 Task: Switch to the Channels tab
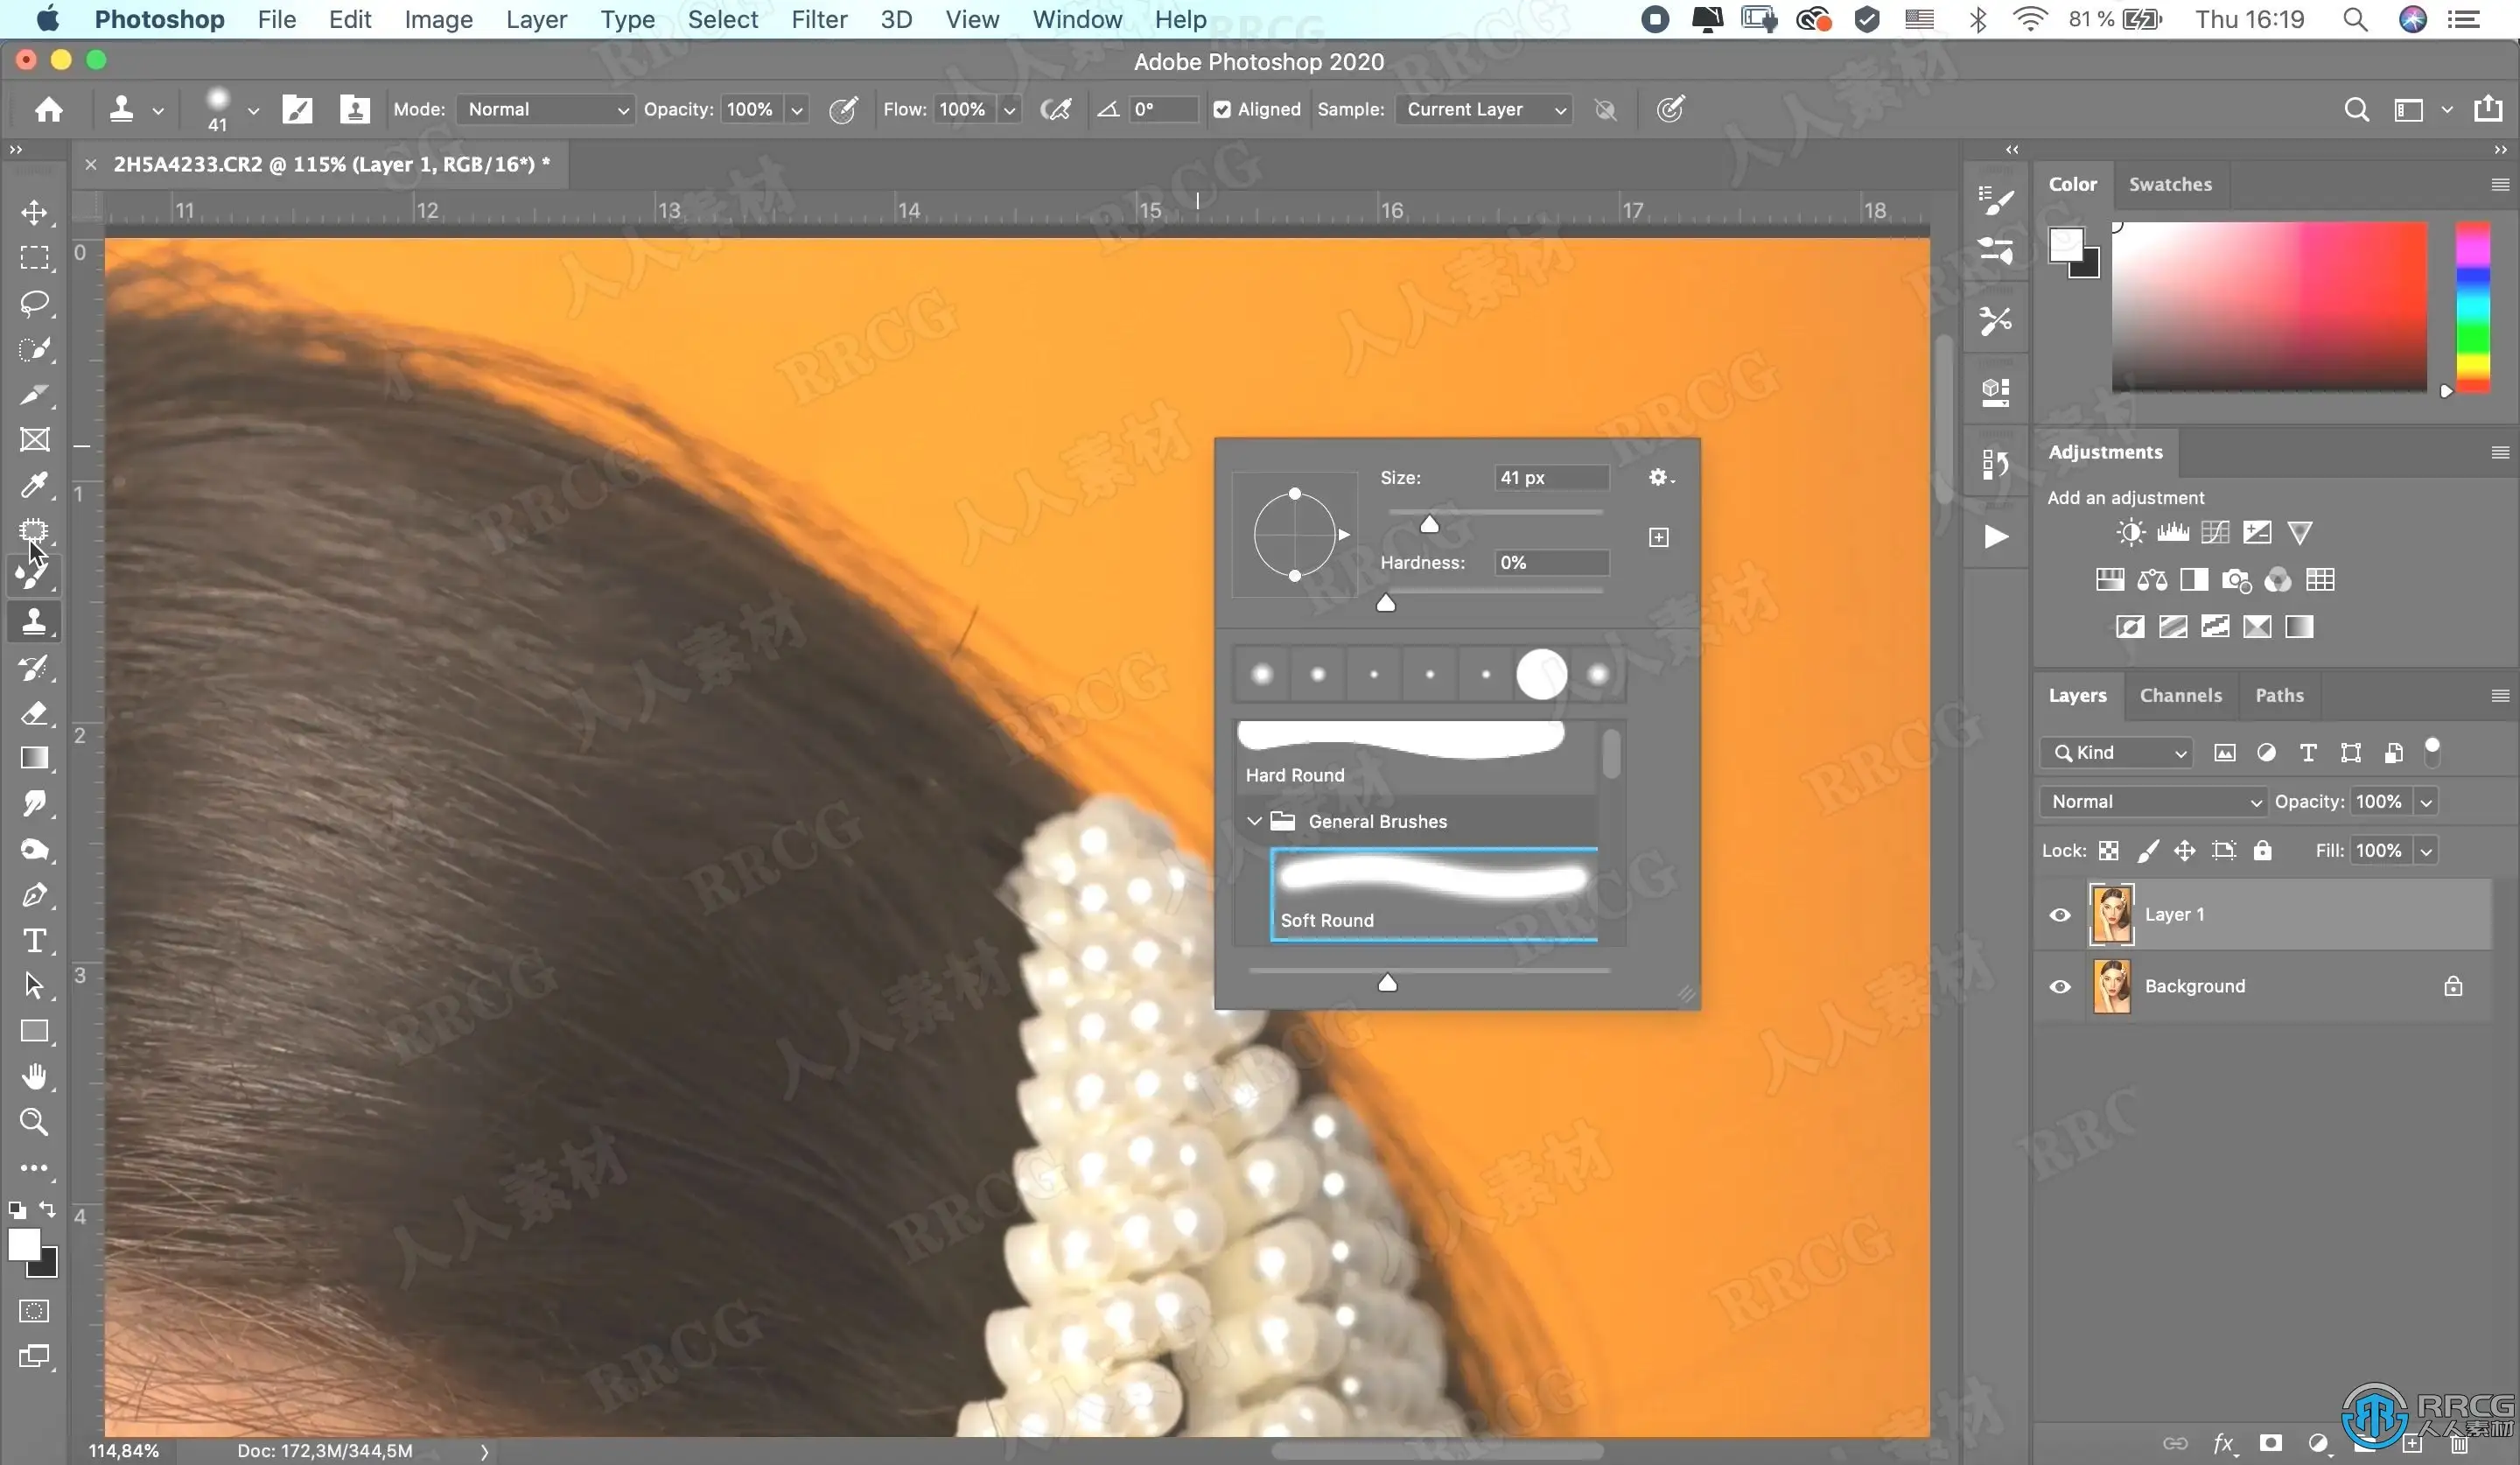(x=2180, y=696)
